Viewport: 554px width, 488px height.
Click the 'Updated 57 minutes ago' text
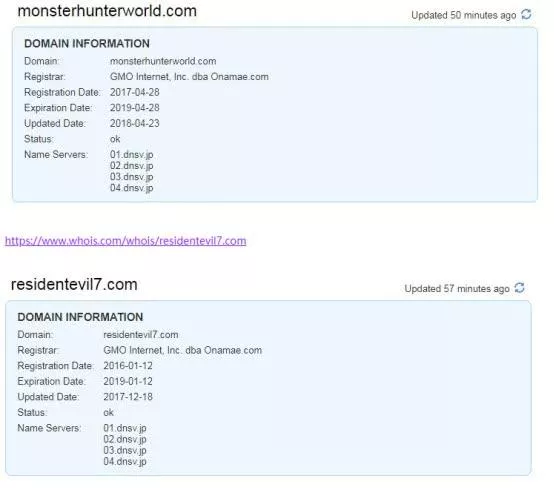[x=457, y=289]
